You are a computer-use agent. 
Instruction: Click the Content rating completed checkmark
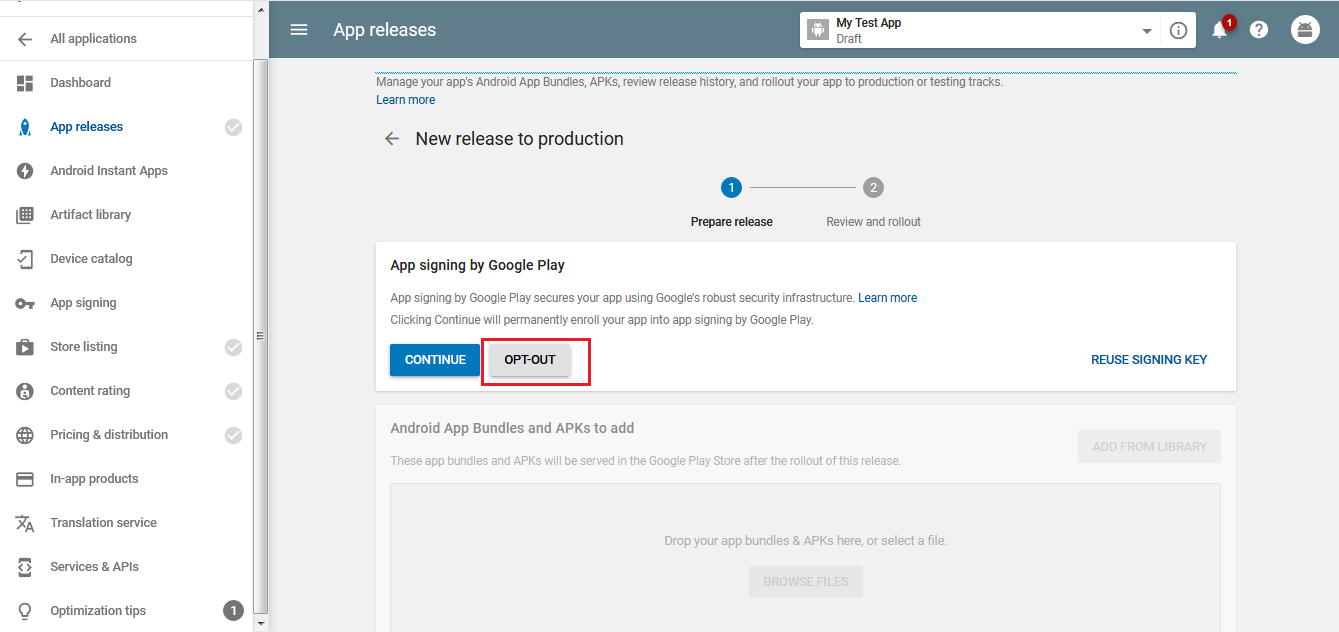coord(233,391)
